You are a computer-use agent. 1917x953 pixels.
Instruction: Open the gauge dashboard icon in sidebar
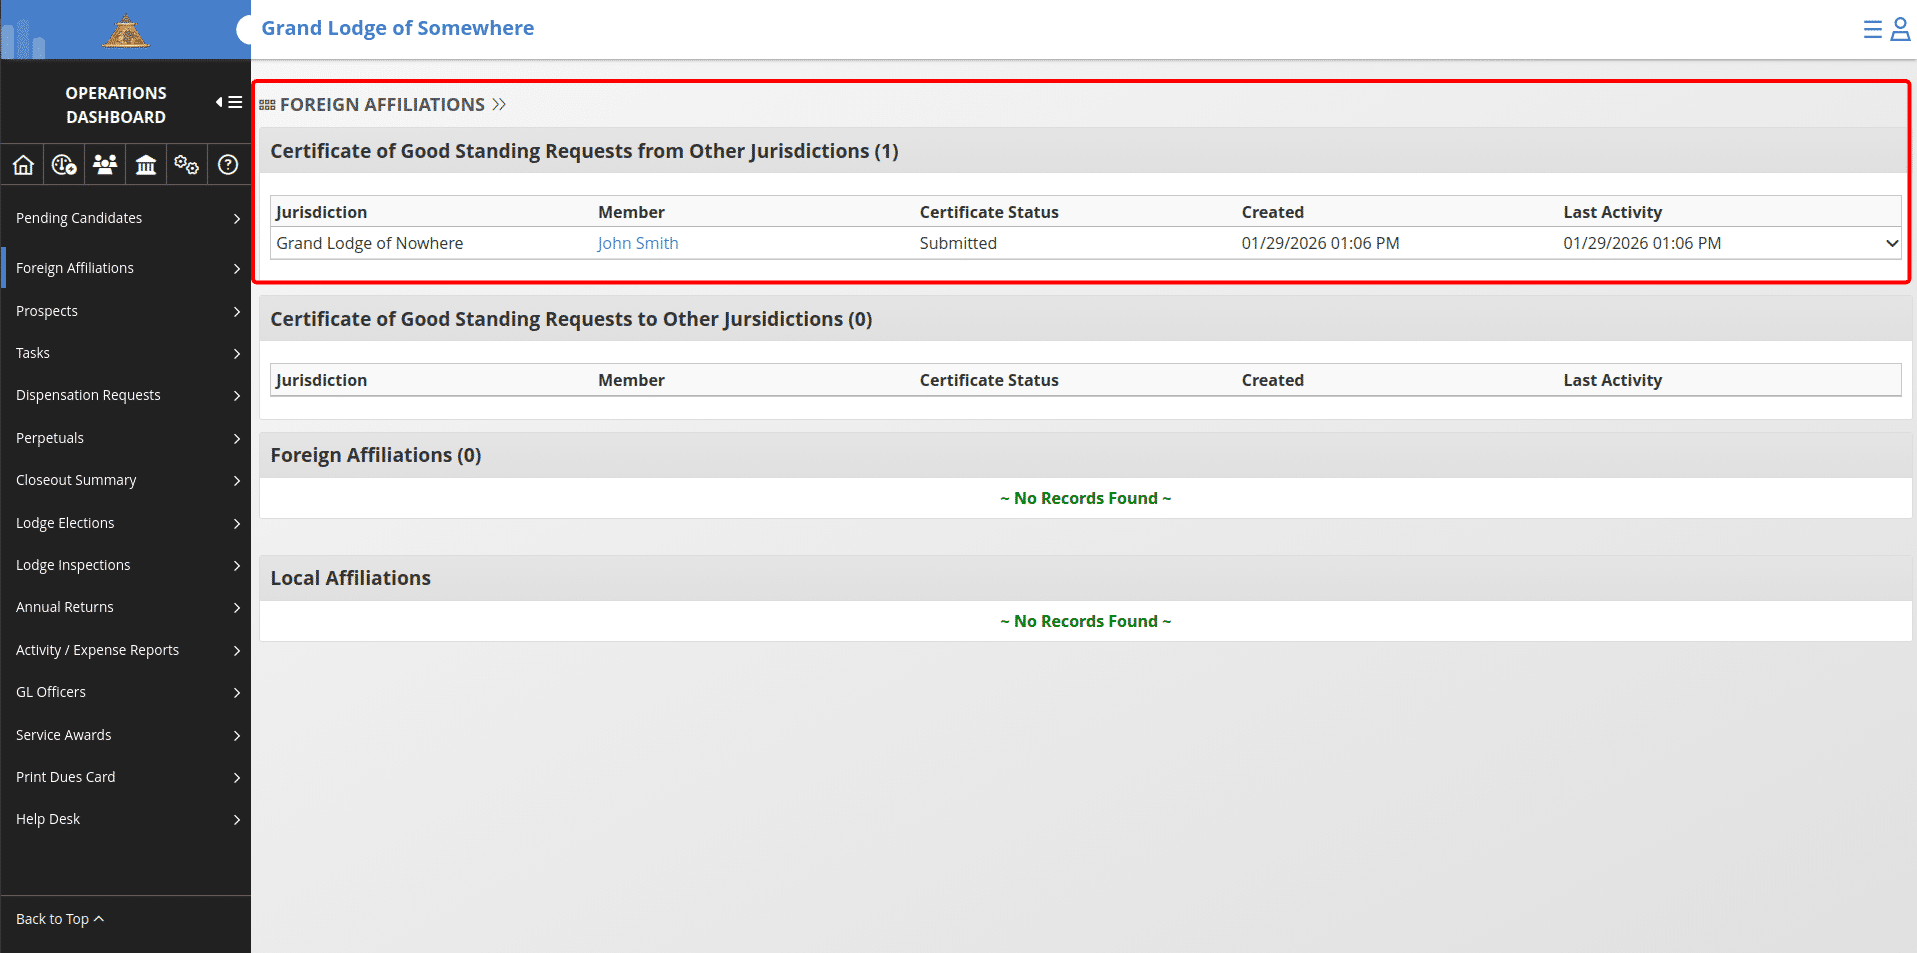pos(64,165)
